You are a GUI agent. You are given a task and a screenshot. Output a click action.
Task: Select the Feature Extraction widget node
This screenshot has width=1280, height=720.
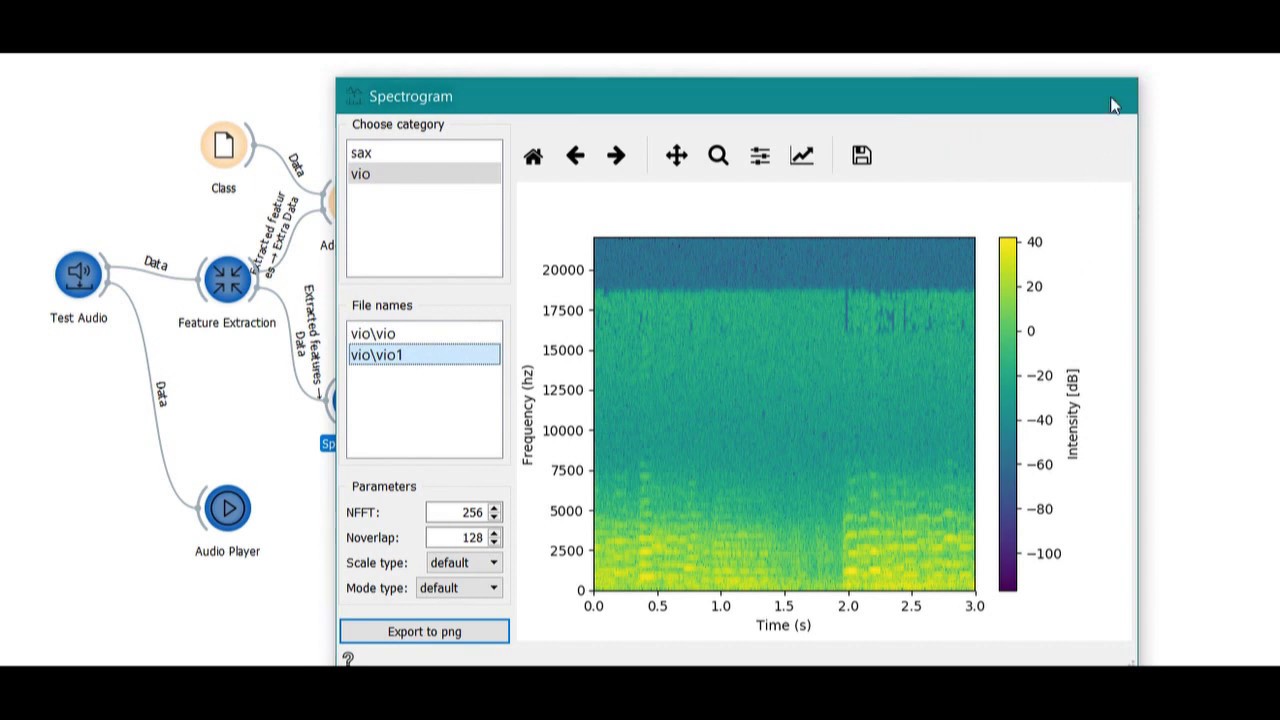point(227,279)
